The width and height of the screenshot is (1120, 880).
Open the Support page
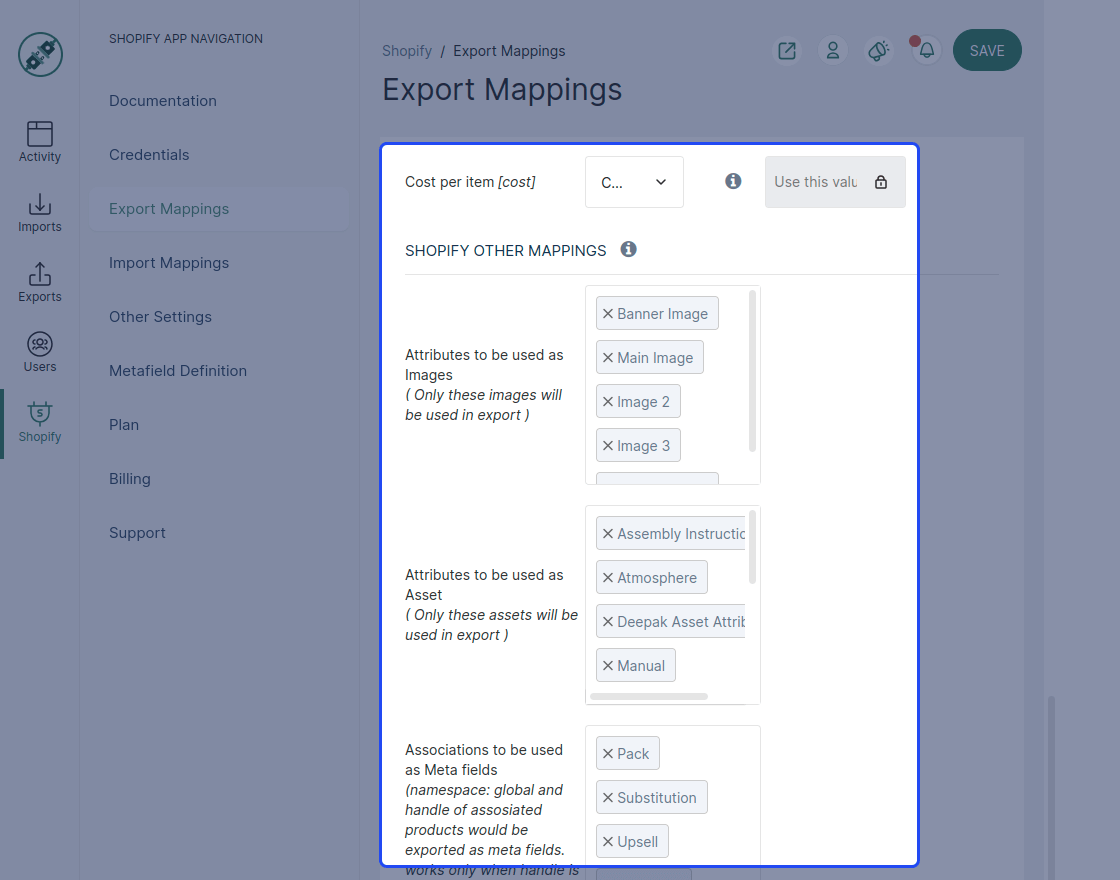(137, 533)
